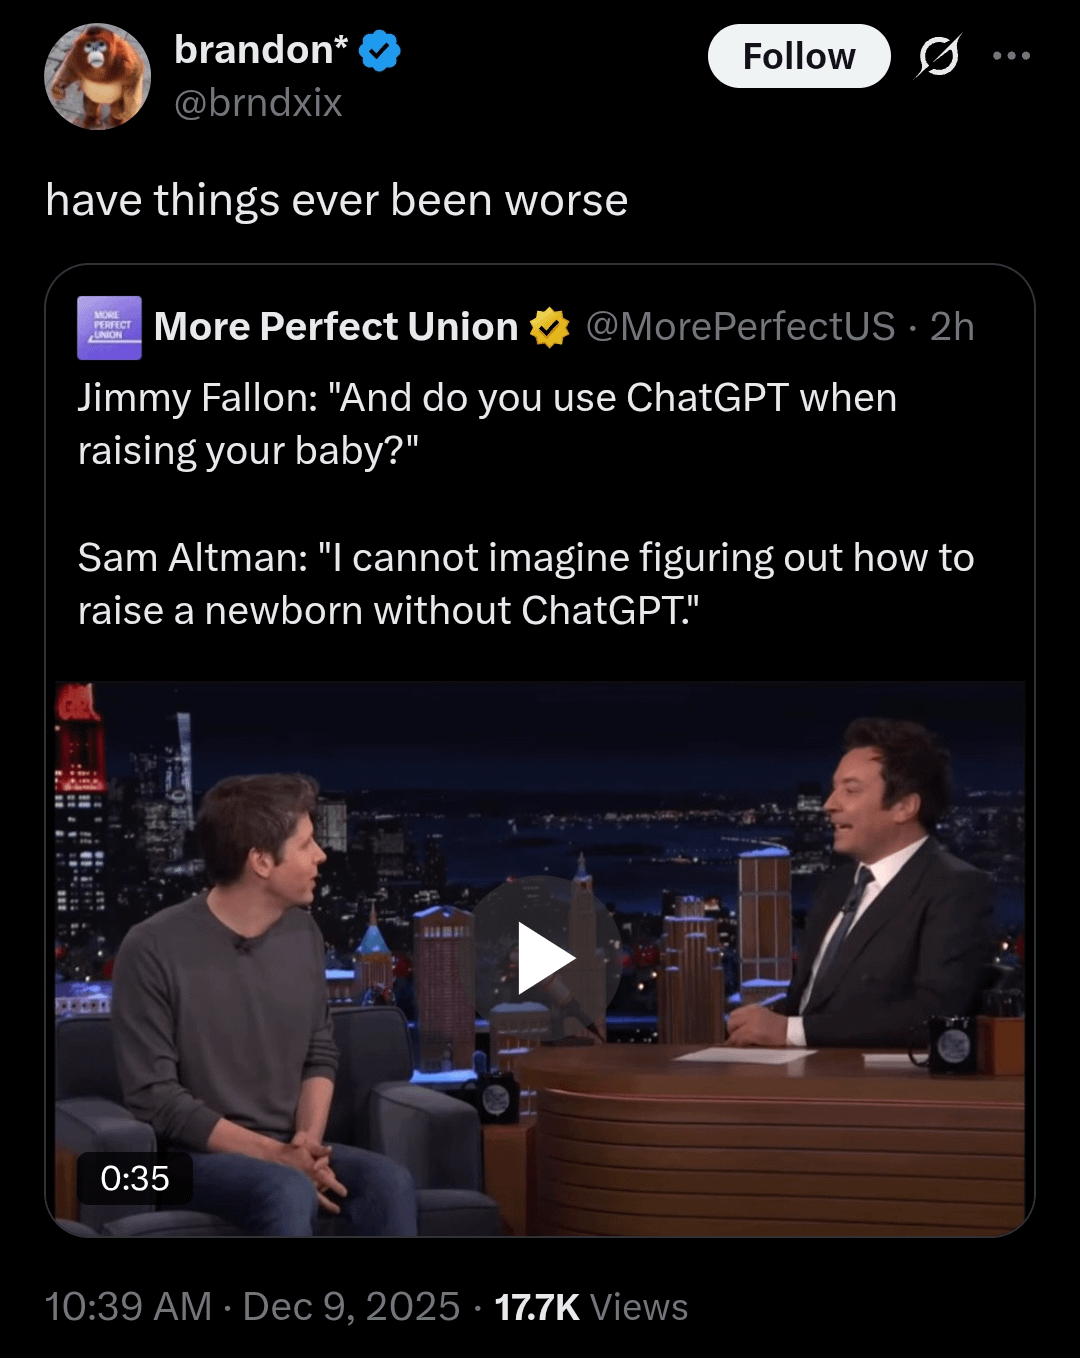Click the 0:35 video duration label
This screenshot has height=1358, width=1080.
click(135, 1178)
